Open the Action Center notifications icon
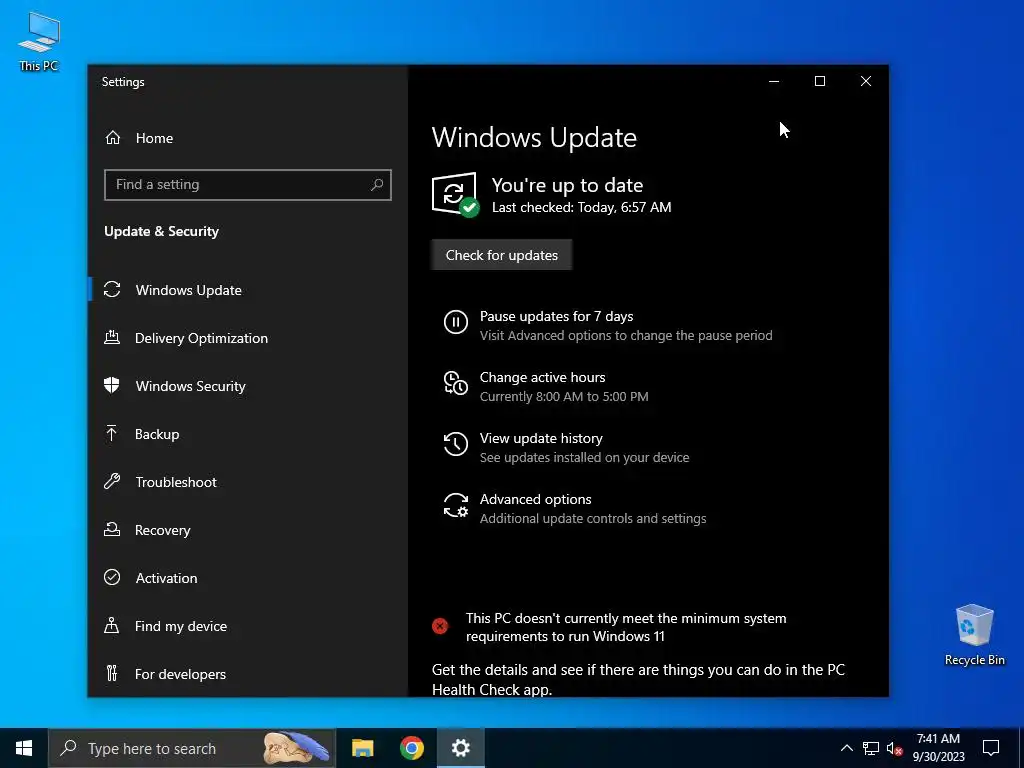The width and height of the screenshot is (1024, 768). coord(991,748)
